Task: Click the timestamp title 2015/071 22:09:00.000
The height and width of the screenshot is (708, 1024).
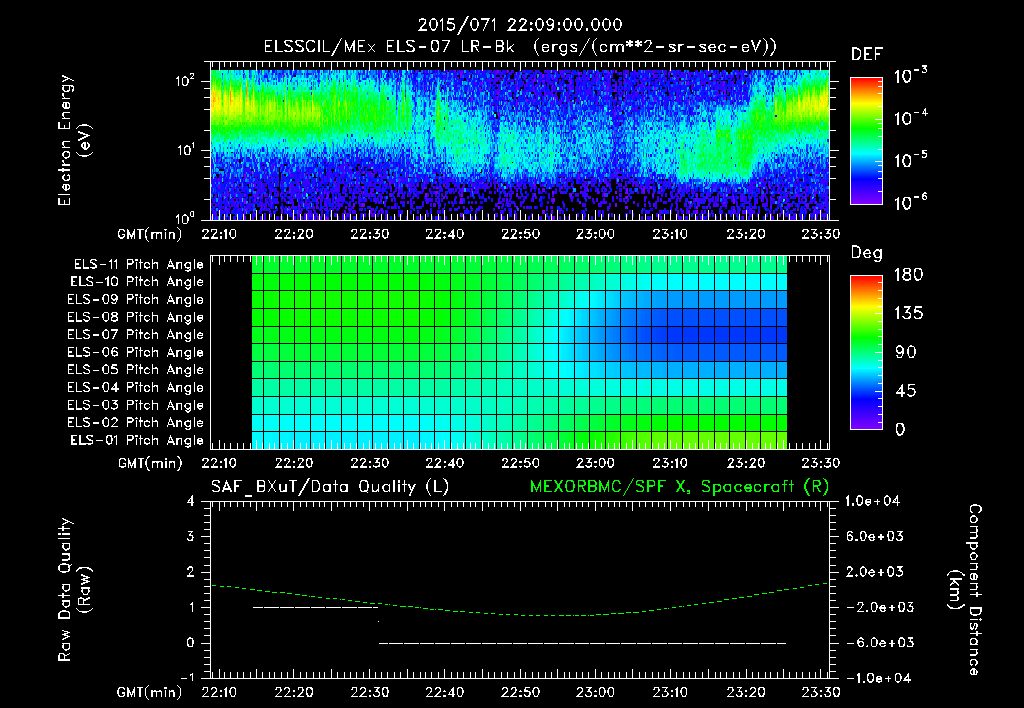Action: [520, 25]
